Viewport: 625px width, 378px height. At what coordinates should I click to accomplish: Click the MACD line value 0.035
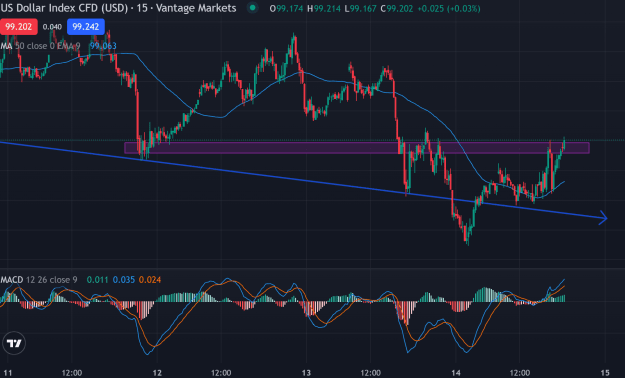(x=124, y=280)
